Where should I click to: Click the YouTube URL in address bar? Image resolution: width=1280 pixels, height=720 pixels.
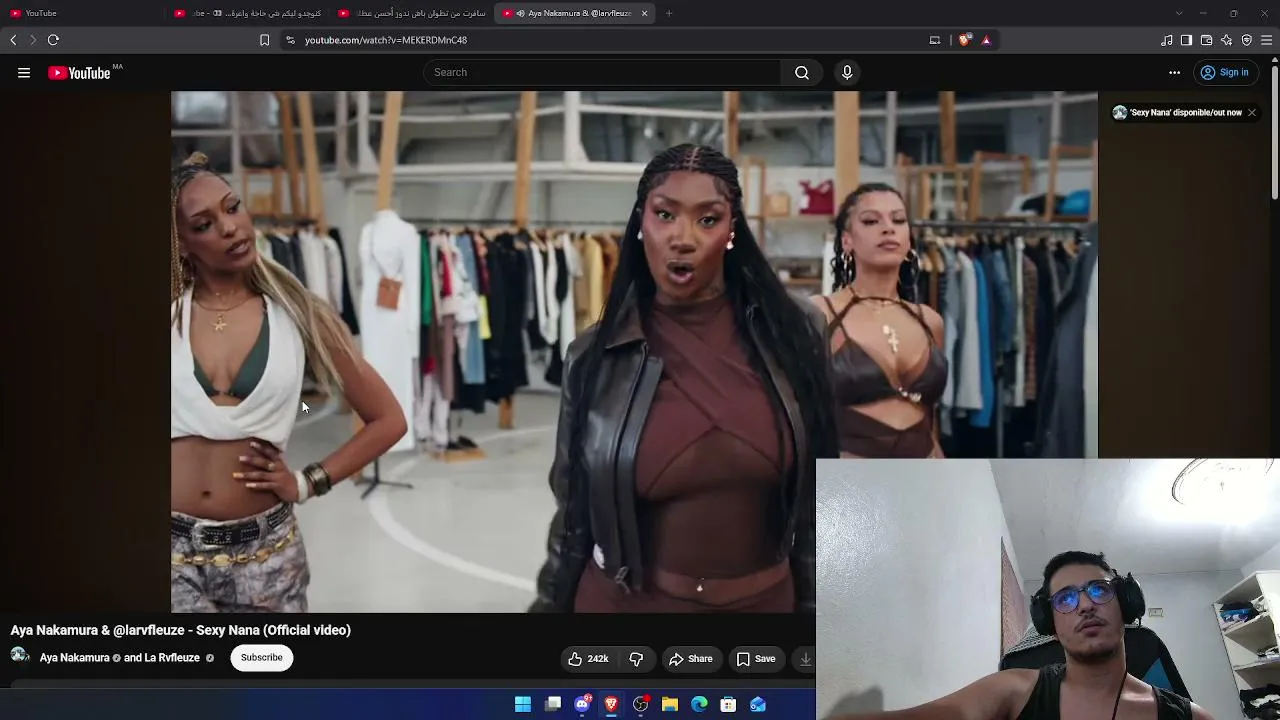tap(386, 40)
